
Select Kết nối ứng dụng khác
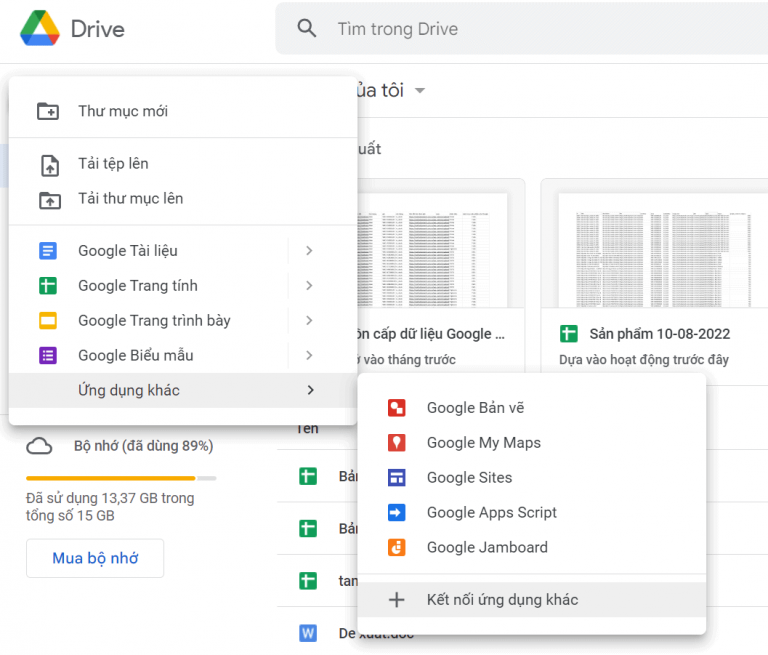click(x=531, y=600)
